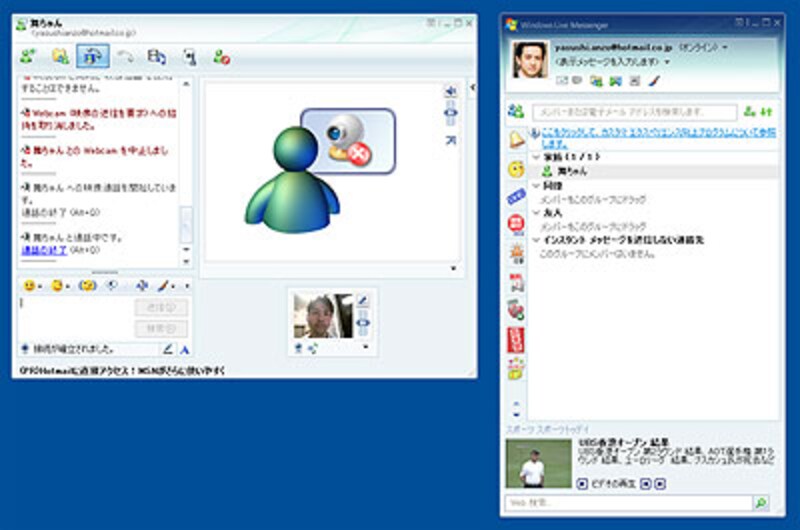Click the expand video arrow icon below the speaker slider
The width and height of the screenshot is (800, 530).
point(451,140)
